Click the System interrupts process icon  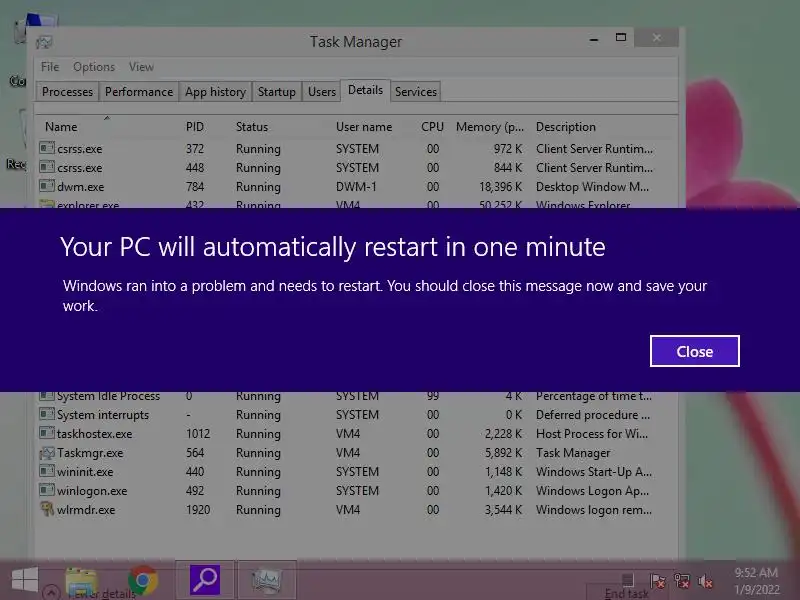click(x=47, y=414)
